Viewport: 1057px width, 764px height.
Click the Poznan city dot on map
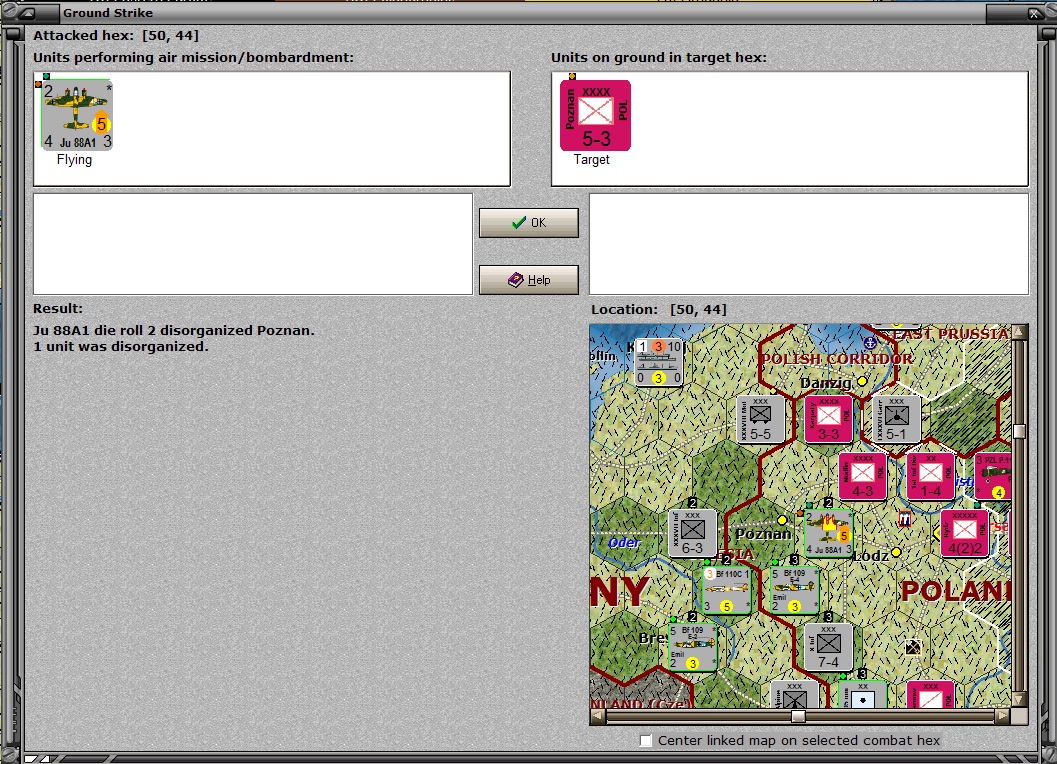tap(782, 520)
